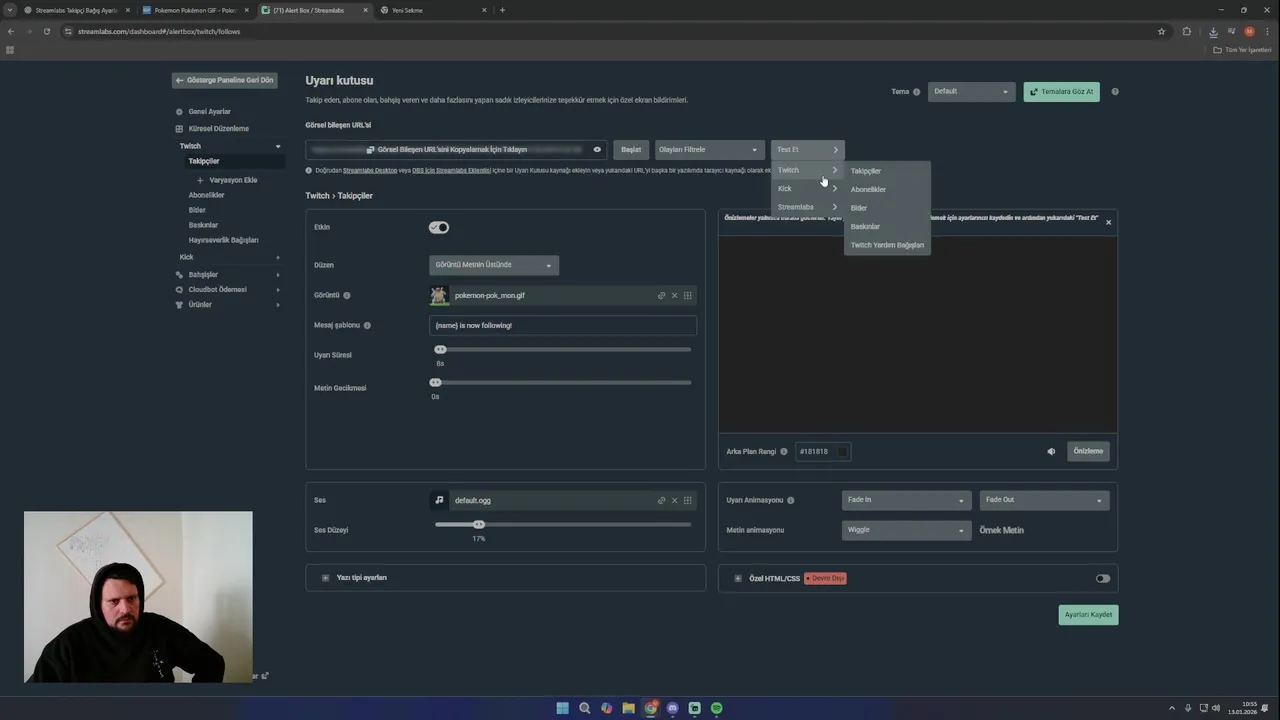Toggle the Etkin switch
The image size is (1280, 720).
[x=439, y=228]
